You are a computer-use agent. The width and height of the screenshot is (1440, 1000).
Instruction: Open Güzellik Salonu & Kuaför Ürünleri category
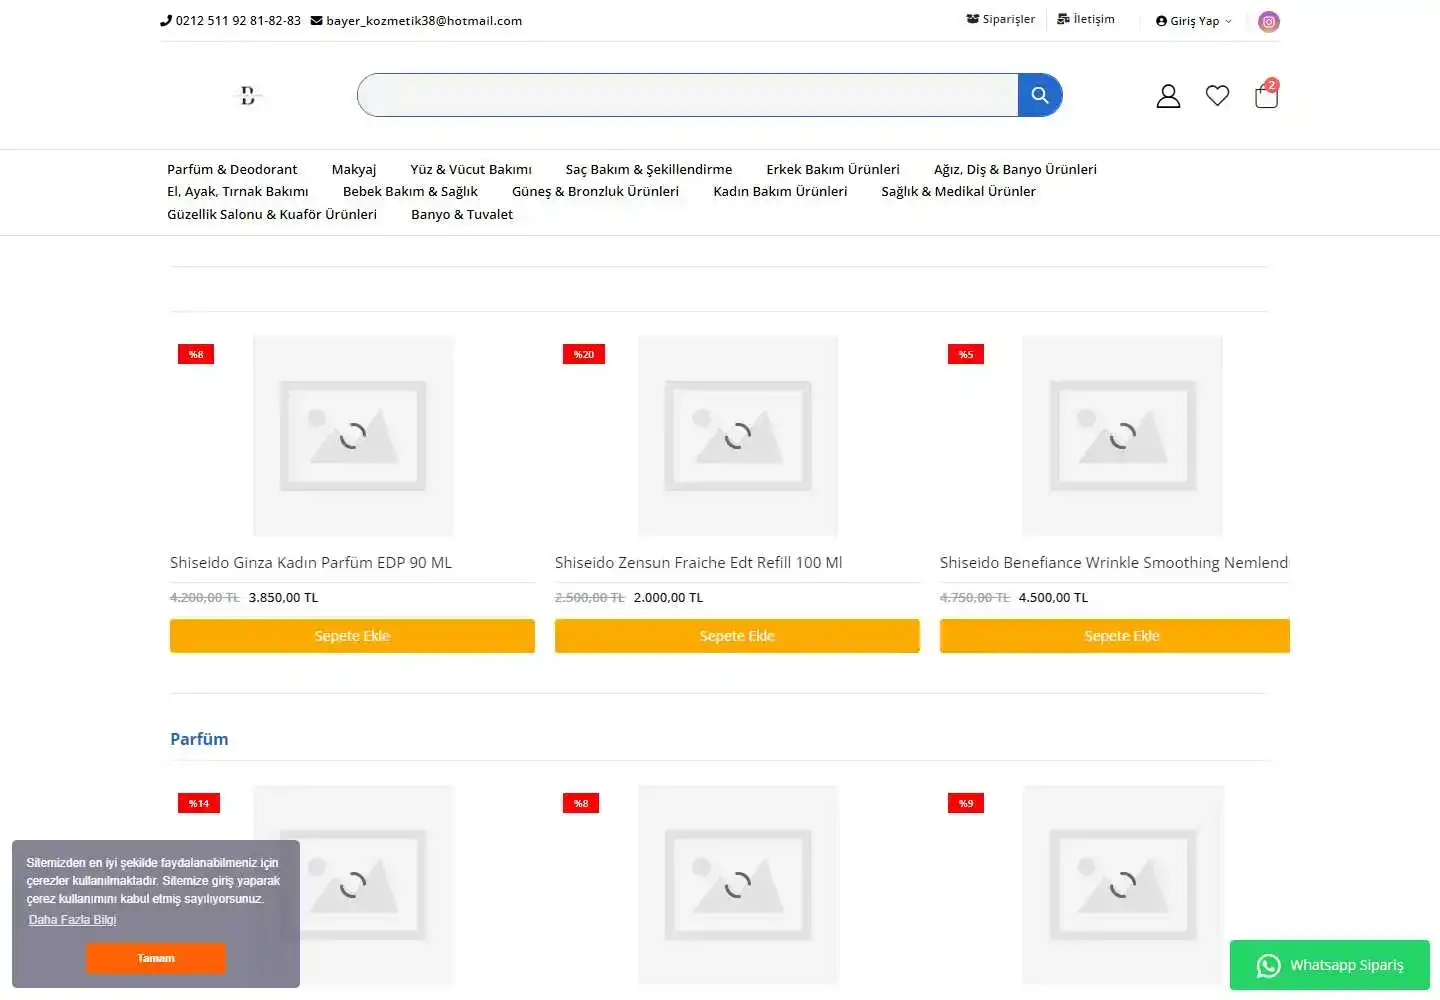click(x=272, y=214)
